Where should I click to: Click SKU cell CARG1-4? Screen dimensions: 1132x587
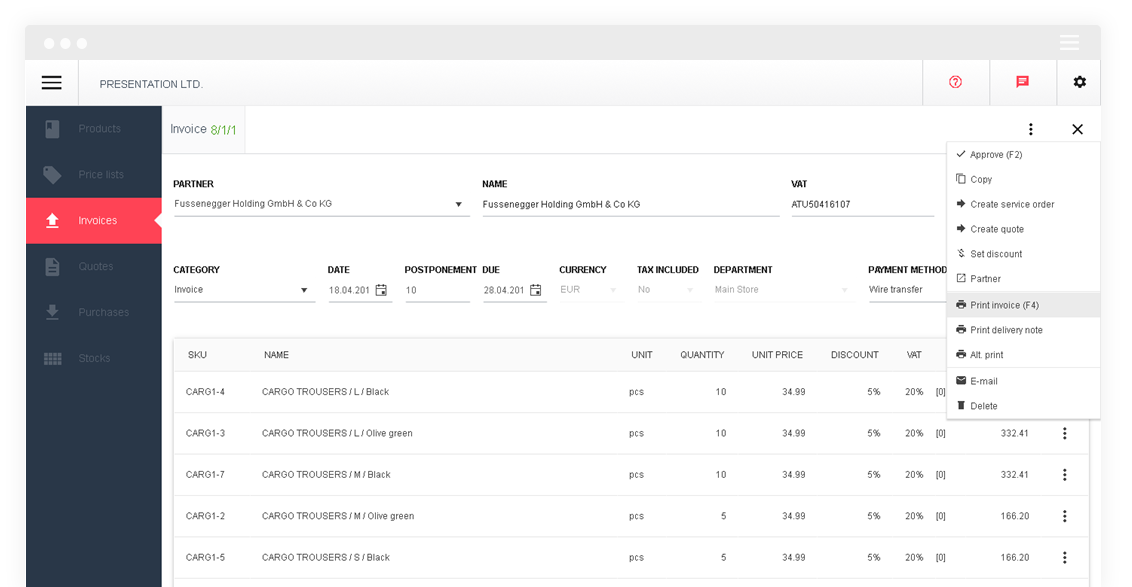pos(205,392)
